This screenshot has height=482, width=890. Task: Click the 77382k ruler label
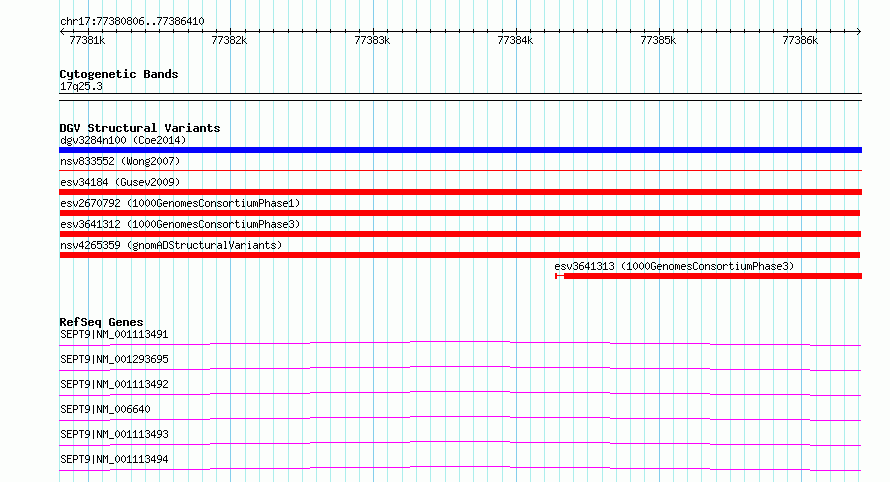pos(229,40)
